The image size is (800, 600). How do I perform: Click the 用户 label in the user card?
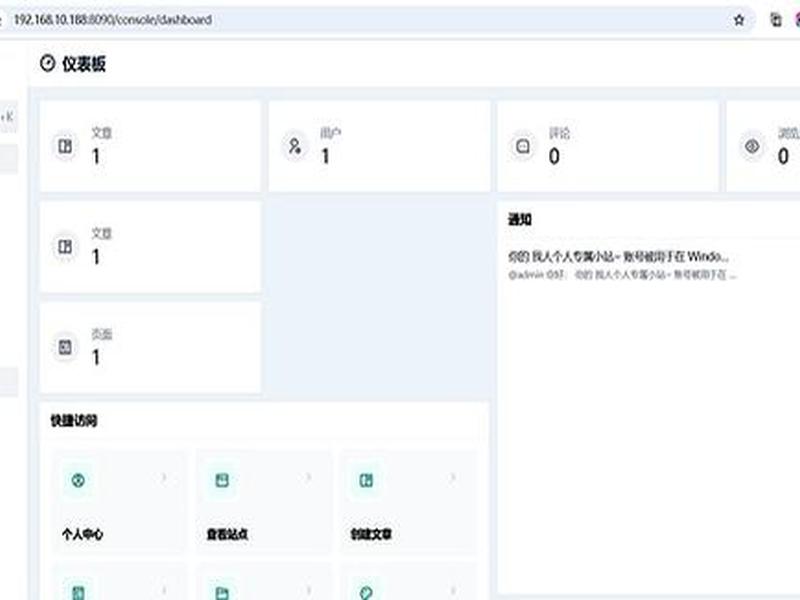pyautogui.click(x=331, y=133)
